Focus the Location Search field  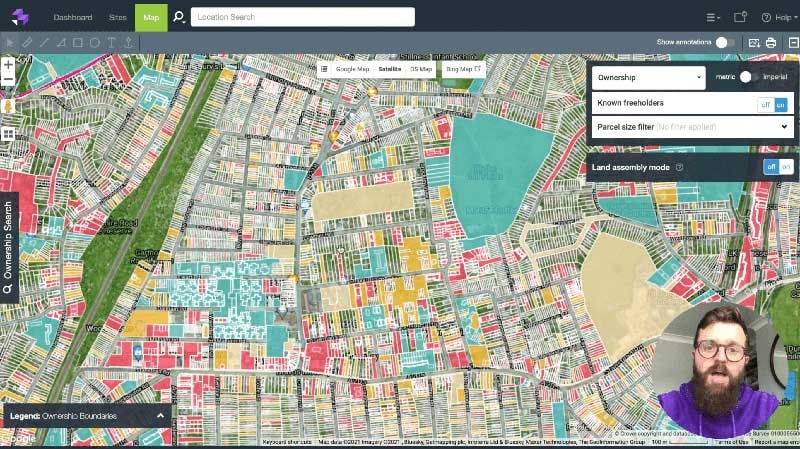click(303, 17)
